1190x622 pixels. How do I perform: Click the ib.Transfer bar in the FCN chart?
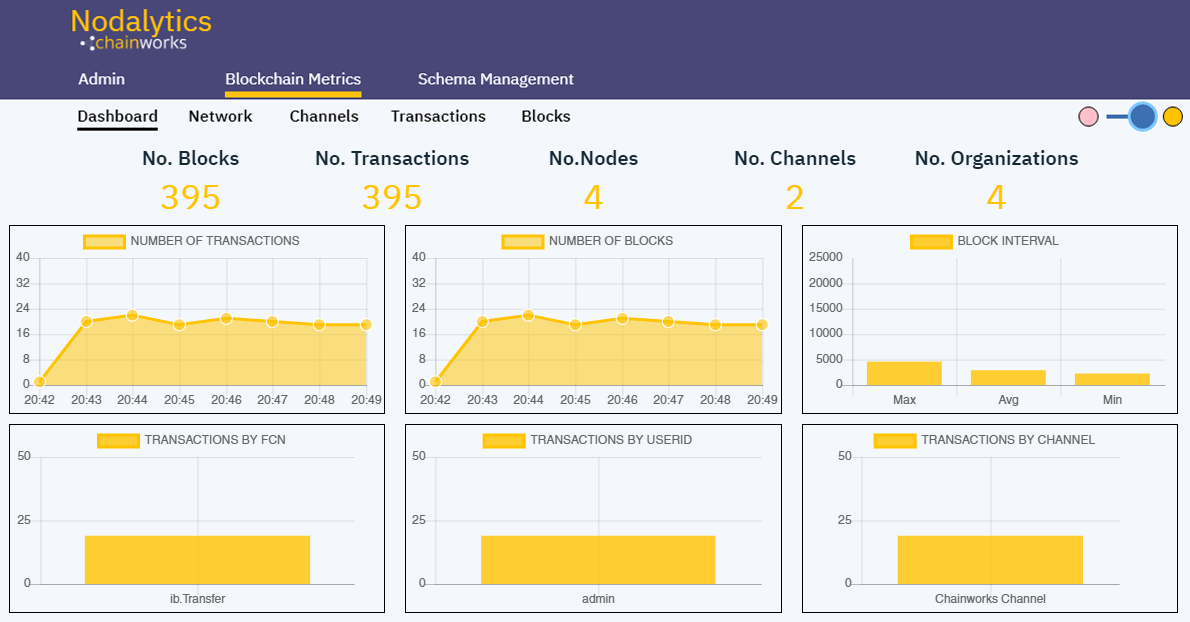(x=197, y=560)
